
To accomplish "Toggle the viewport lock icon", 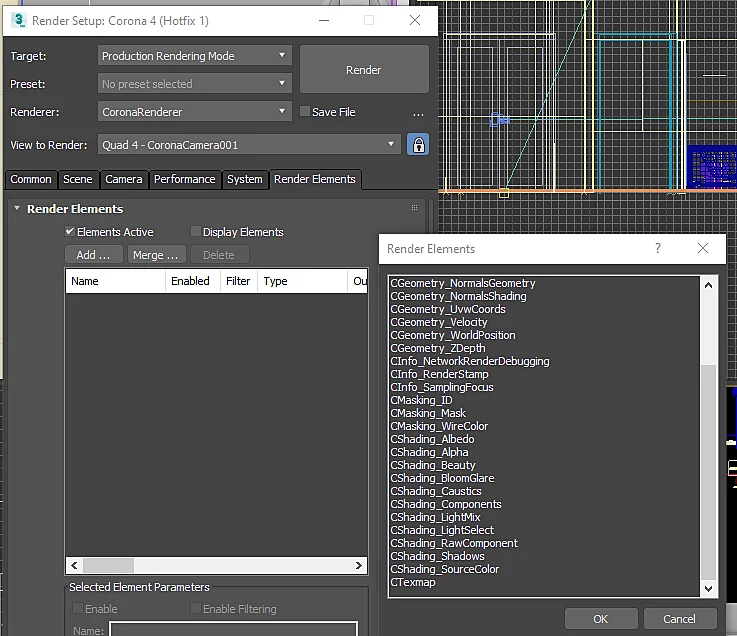I will [418, 145].
